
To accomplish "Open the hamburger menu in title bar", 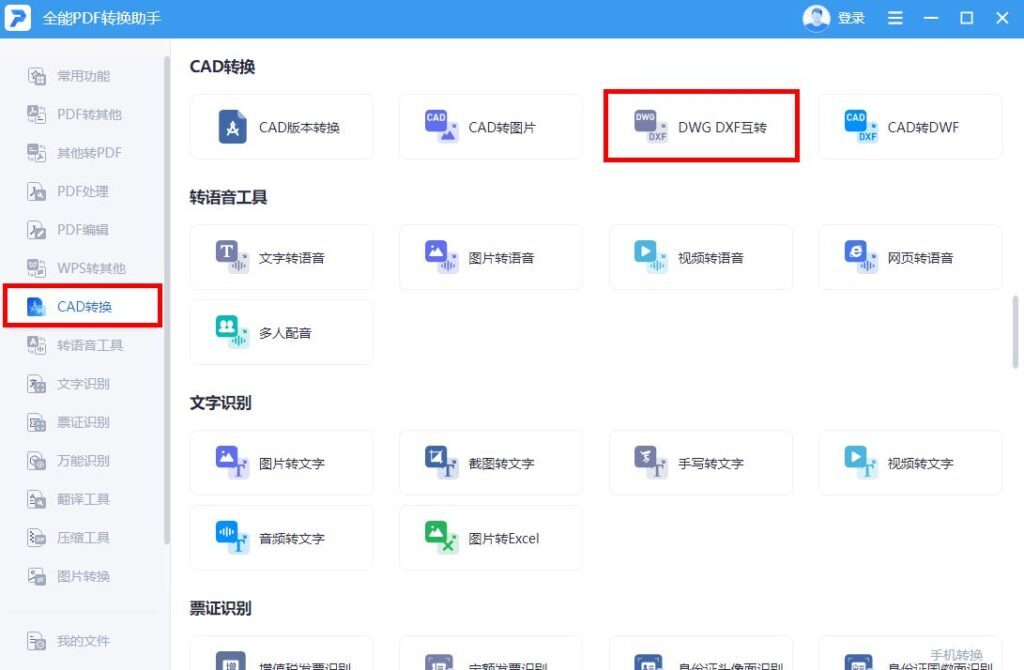I will tap(895, 18).
